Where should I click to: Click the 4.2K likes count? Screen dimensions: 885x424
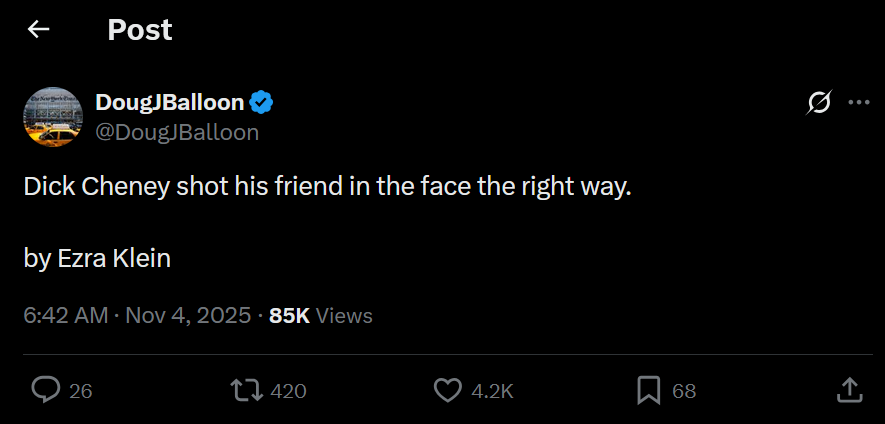click(x=492, y=391)
